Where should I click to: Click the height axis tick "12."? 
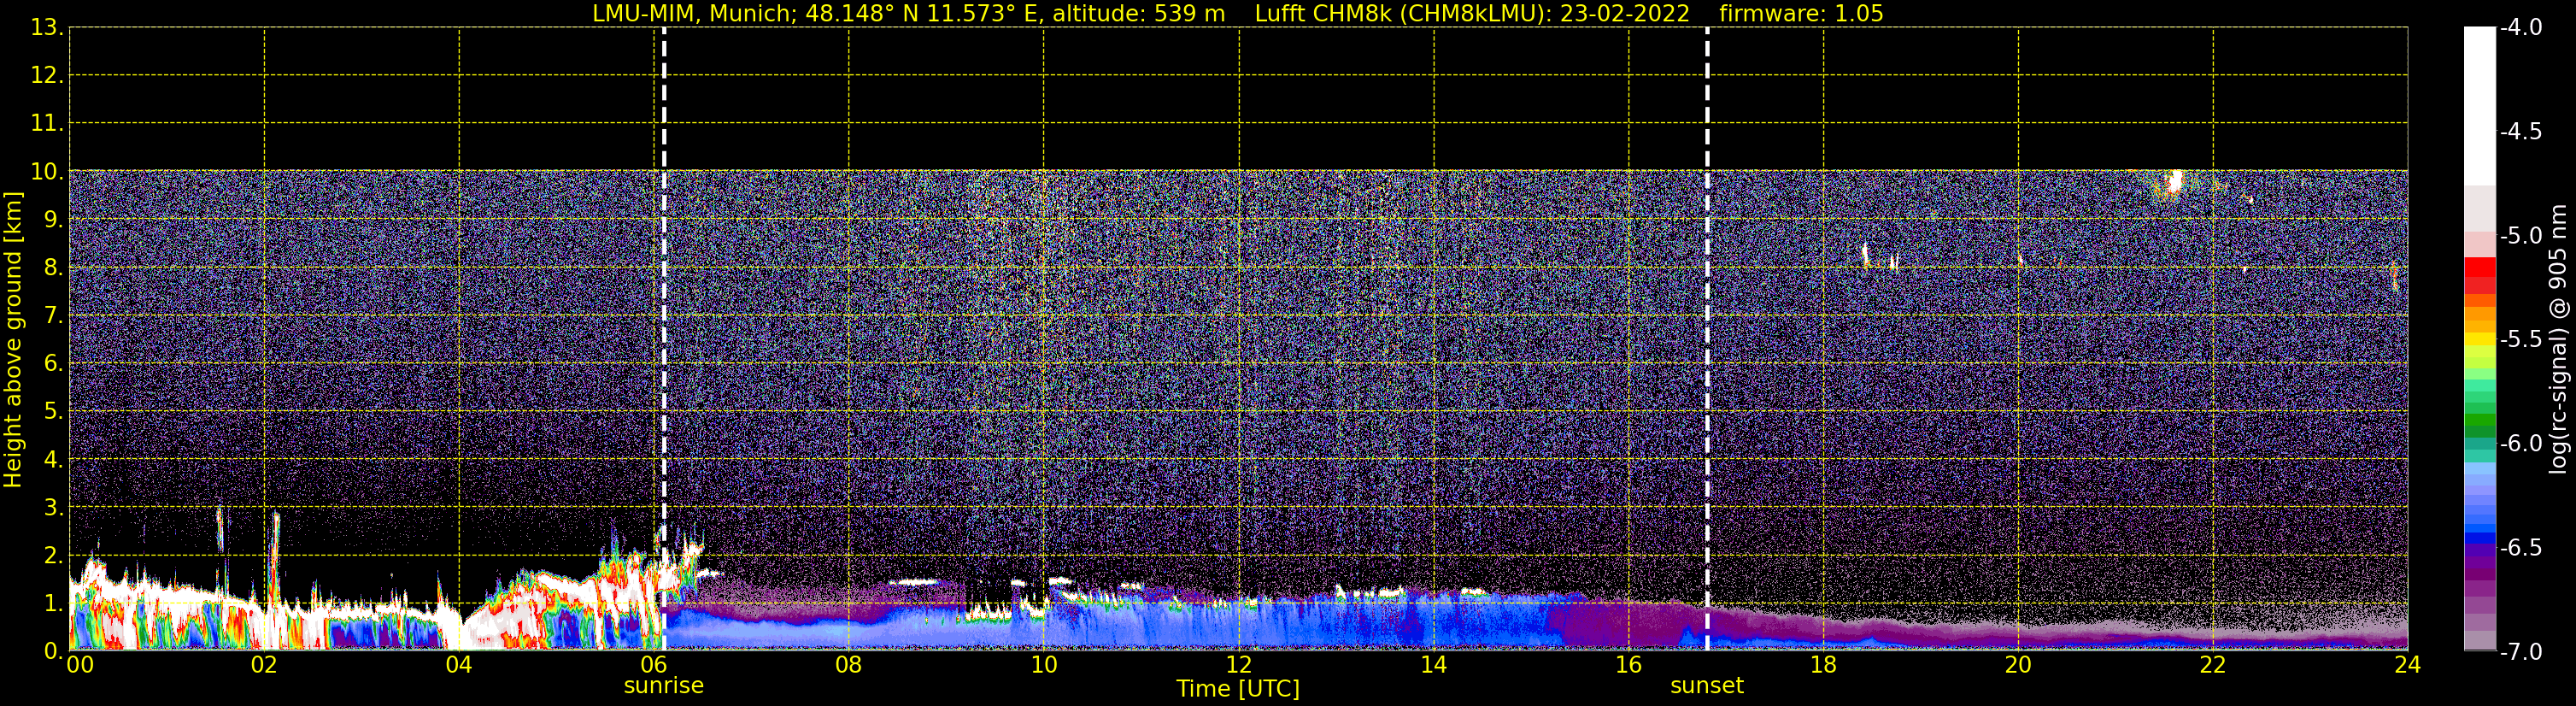pos(48,76)
